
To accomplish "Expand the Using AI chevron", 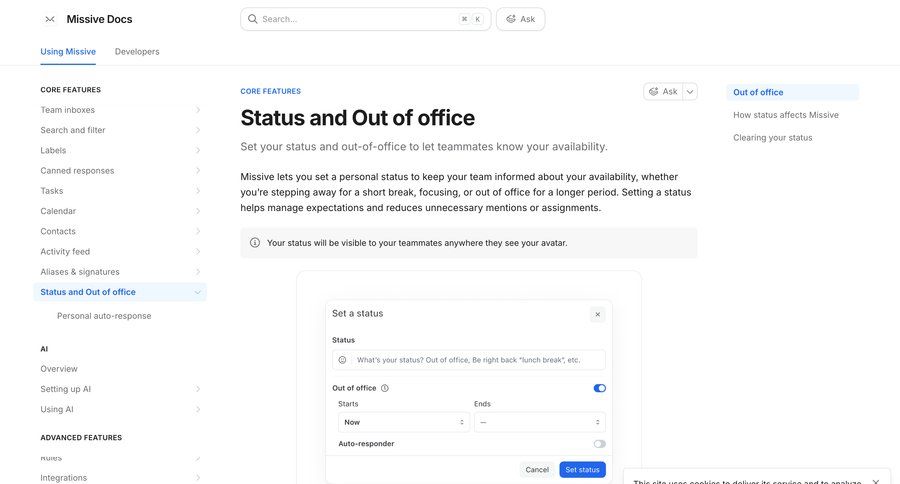I will pyautogui.click(x=197, y=409).
